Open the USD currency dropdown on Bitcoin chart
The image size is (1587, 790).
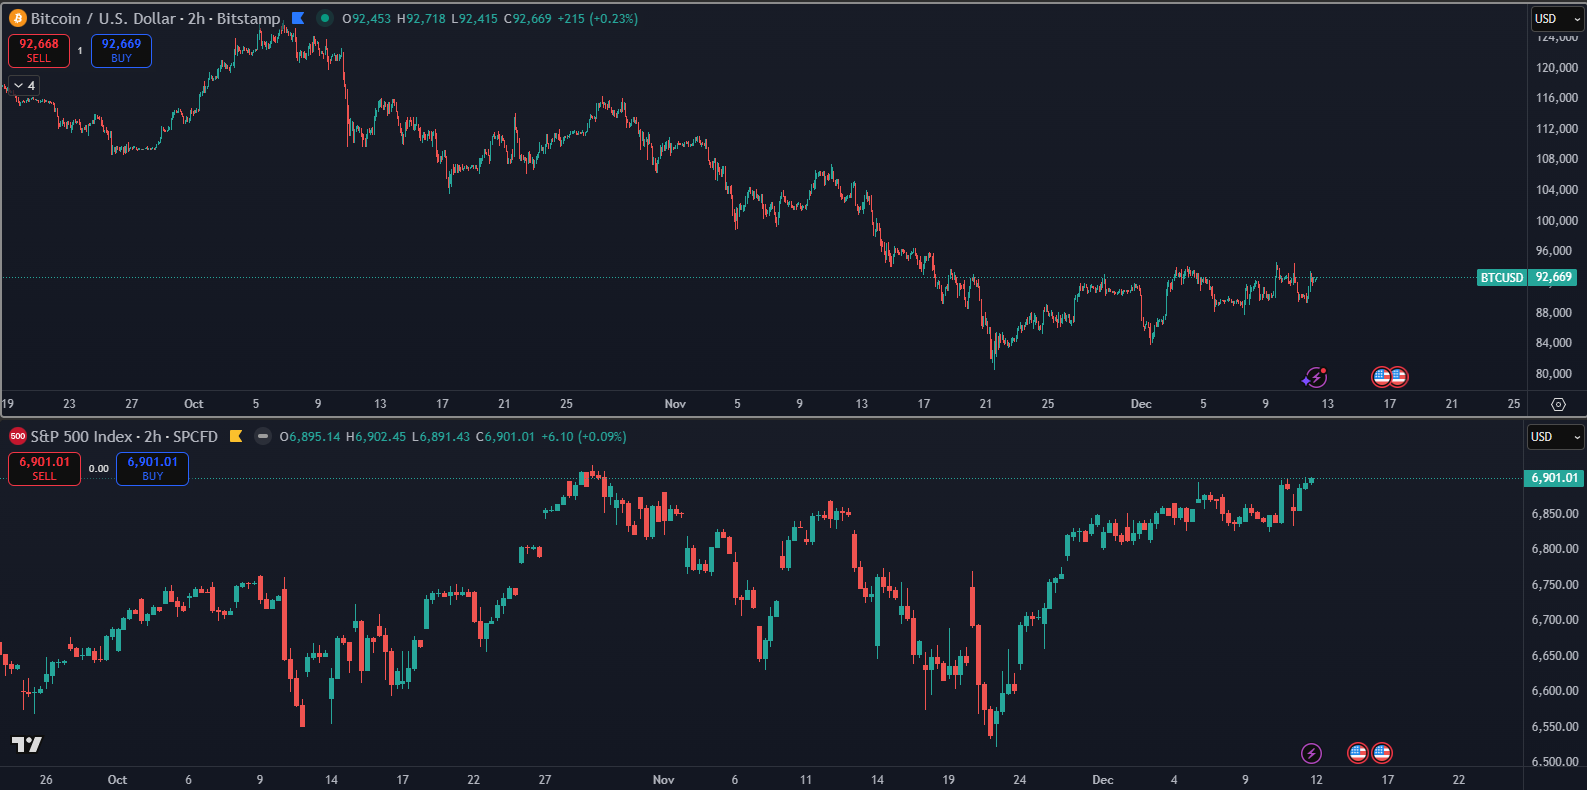point(1557,19)
